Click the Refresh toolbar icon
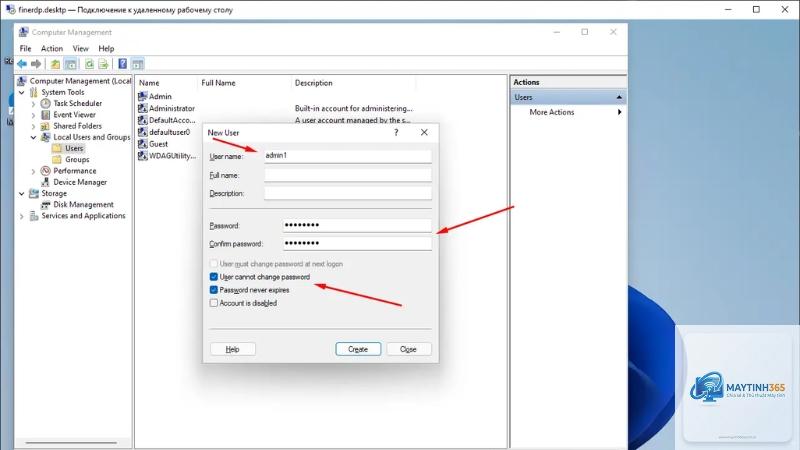Image resolution: width=800 pixels, height=450 pixels. [x=89, y=64]
